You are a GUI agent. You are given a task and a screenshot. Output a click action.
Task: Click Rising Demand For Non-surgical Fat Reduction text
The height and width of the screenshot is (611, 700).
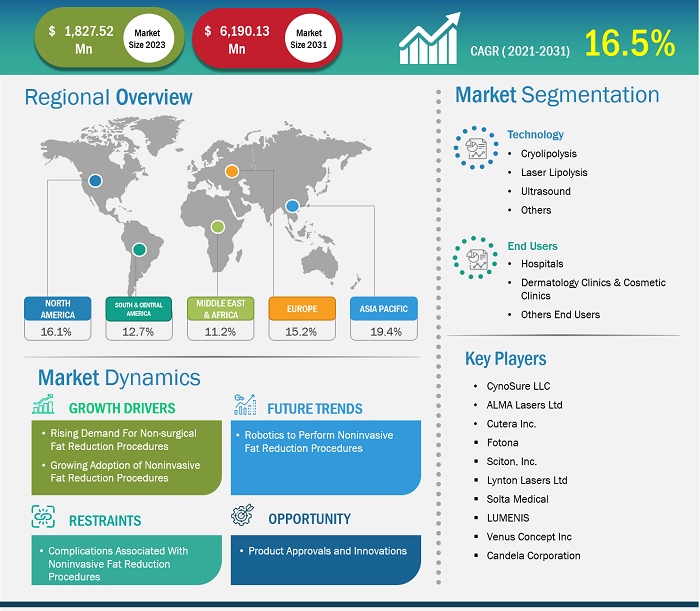click(x=123, y=440)
